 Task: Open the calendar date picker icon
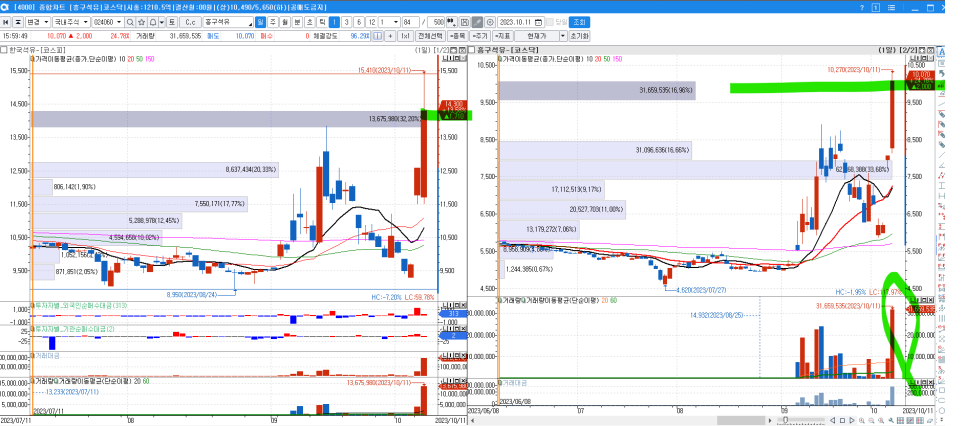(538, 22)
